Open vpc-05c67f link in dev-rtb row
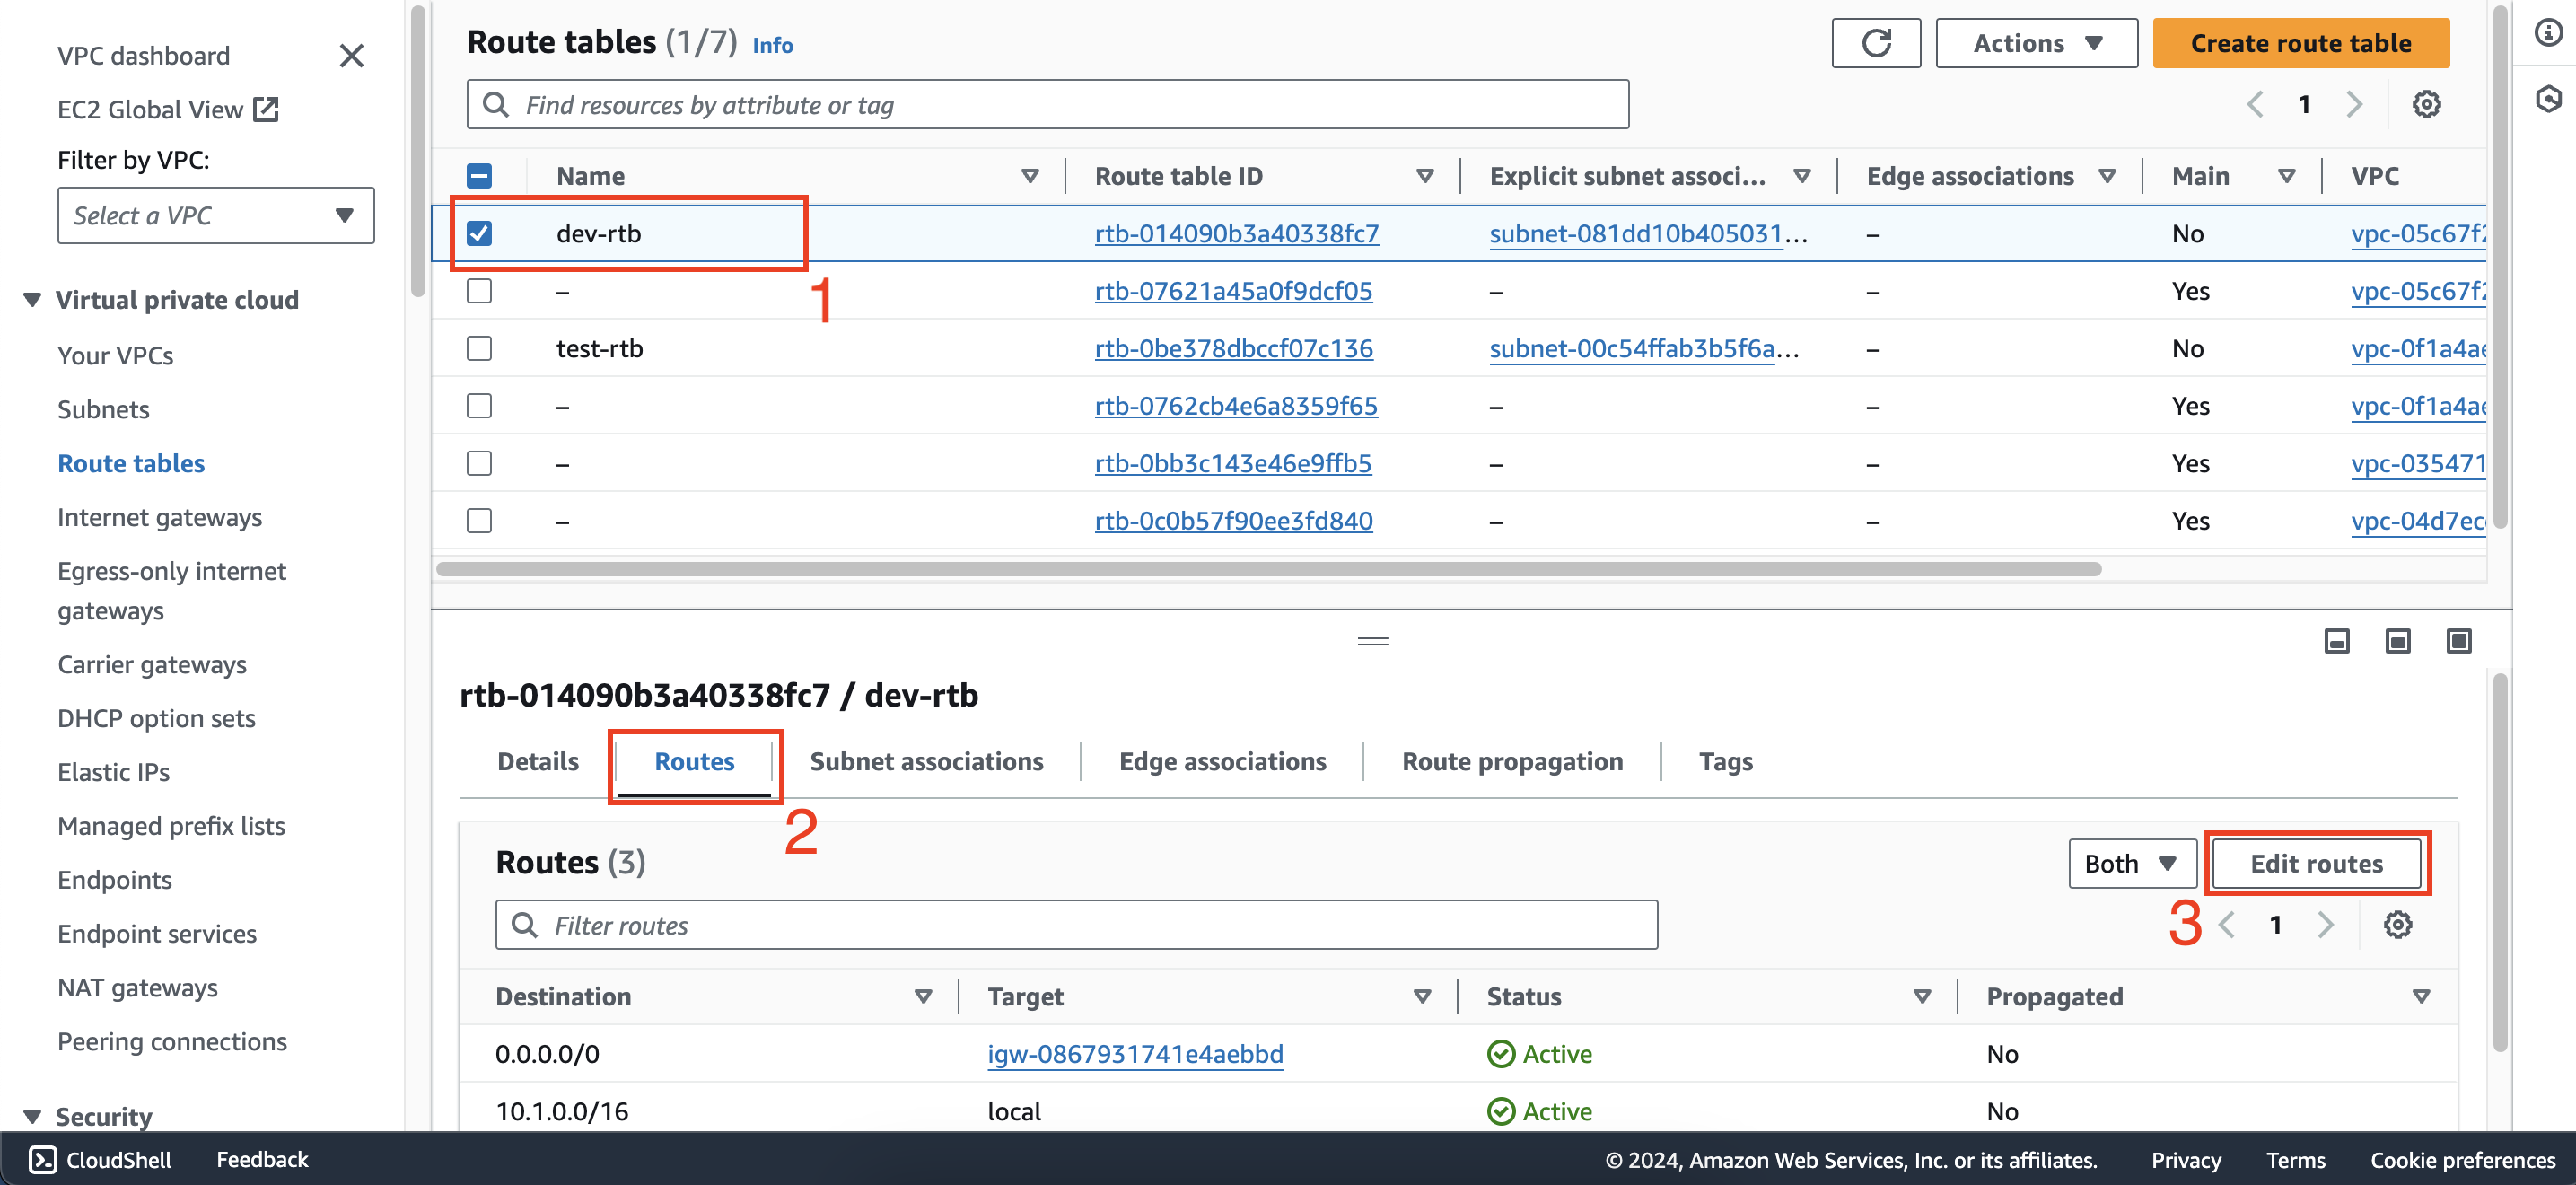The height and width of the screenshot is (1185, 2576). [x=2418, y=234]
